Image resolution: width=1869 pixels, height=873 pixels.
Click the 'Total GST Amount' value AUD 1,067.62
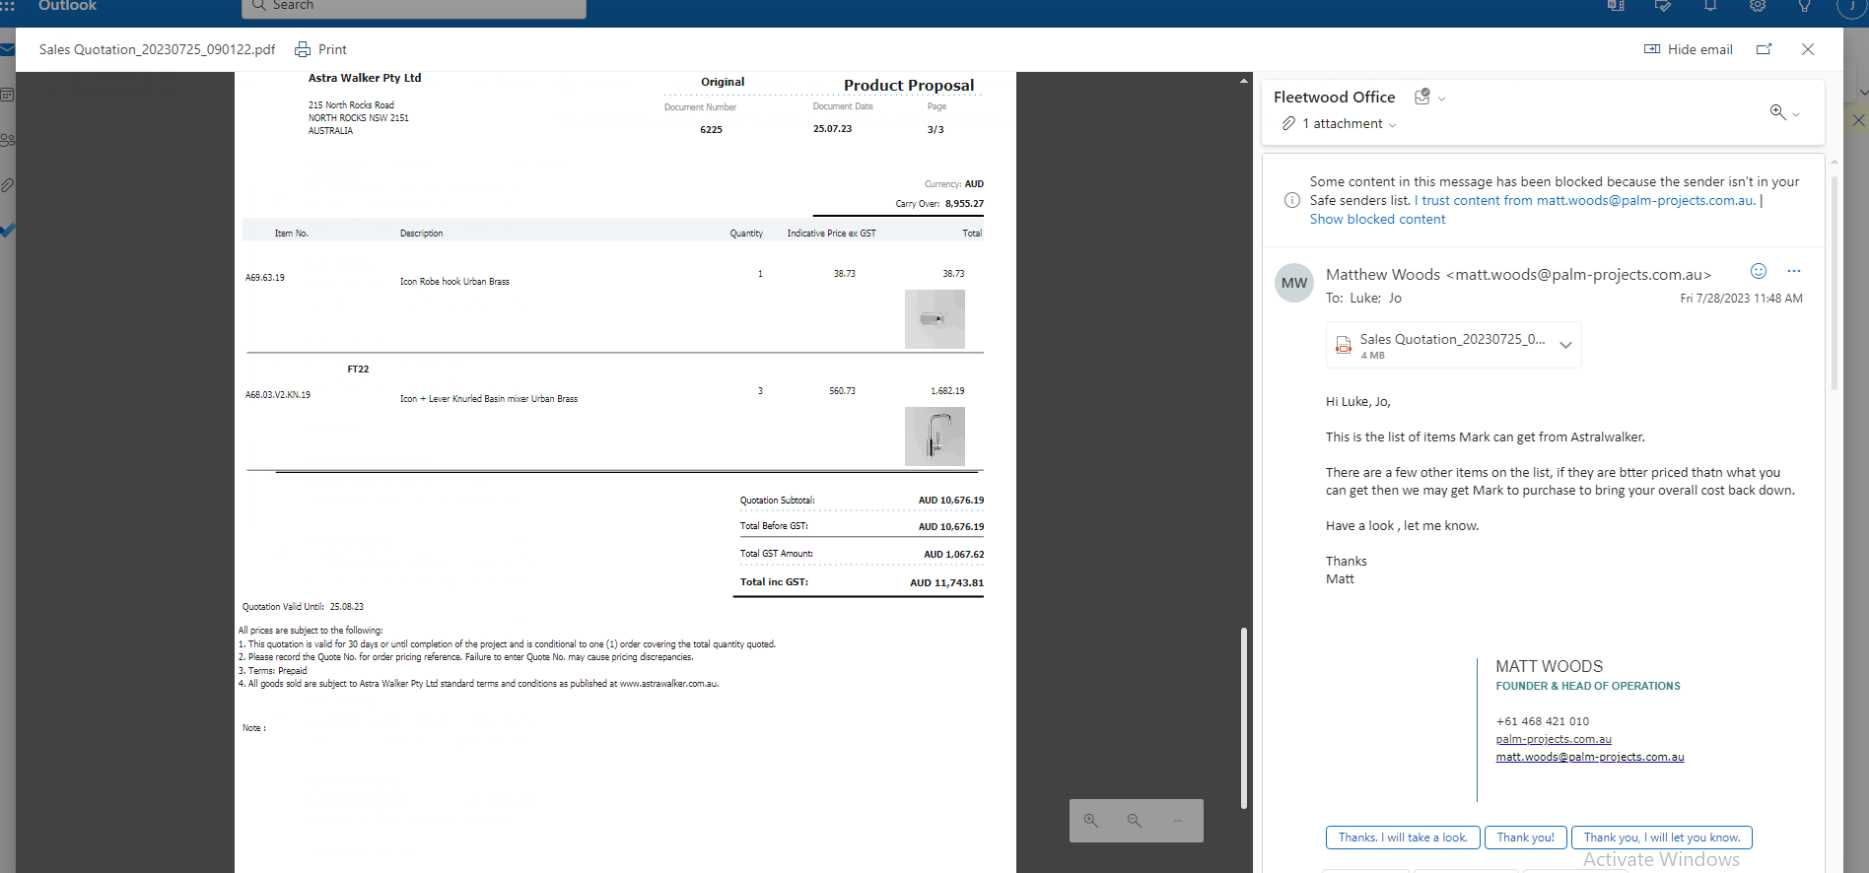(954, 554)
